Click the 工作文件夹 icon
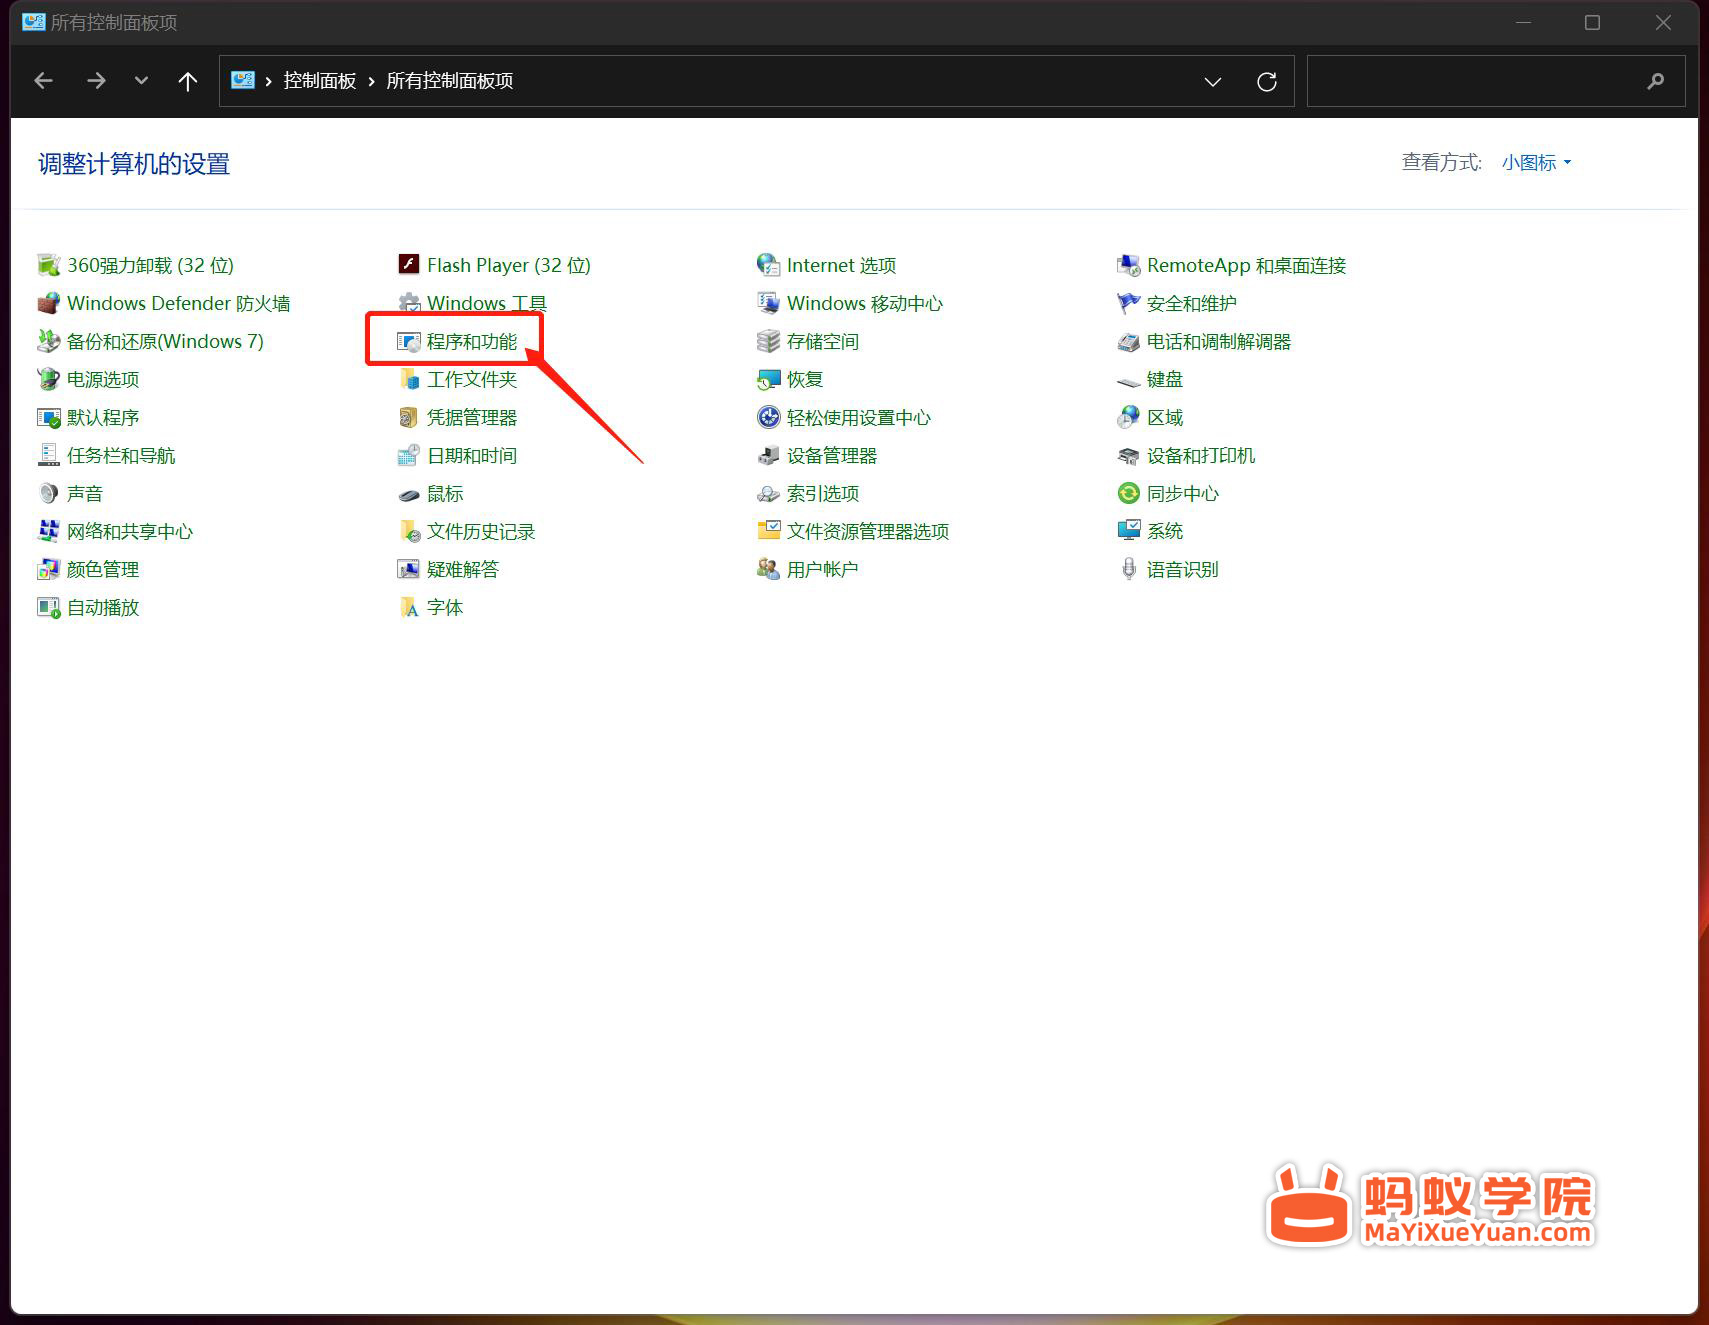 408,379
